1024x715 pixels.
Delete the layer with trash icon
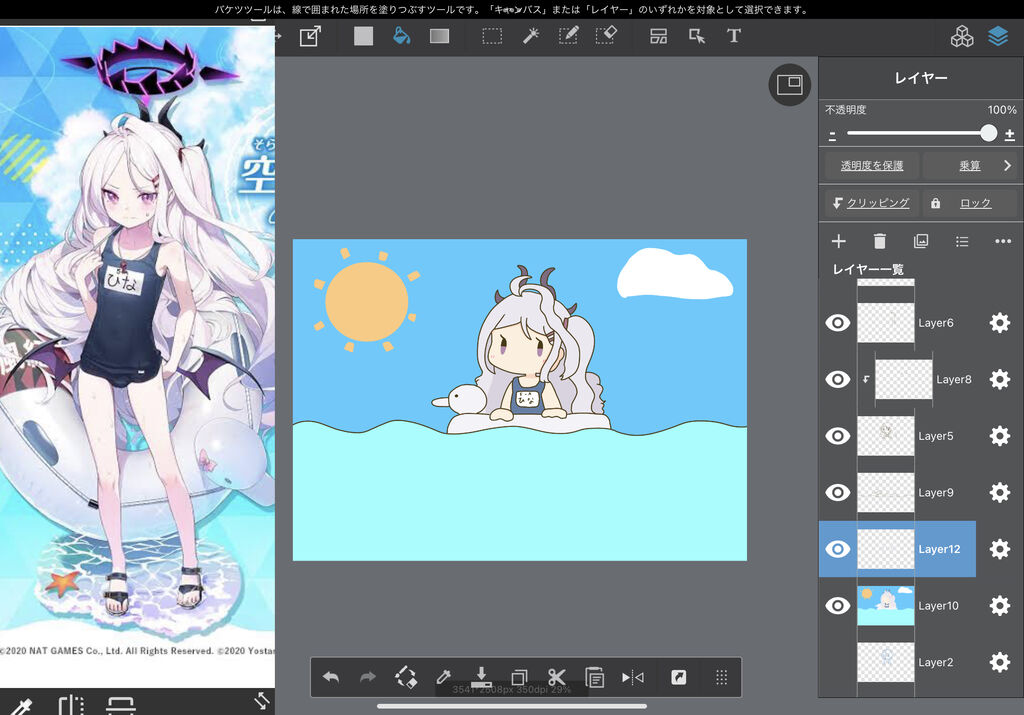[880, 241]
